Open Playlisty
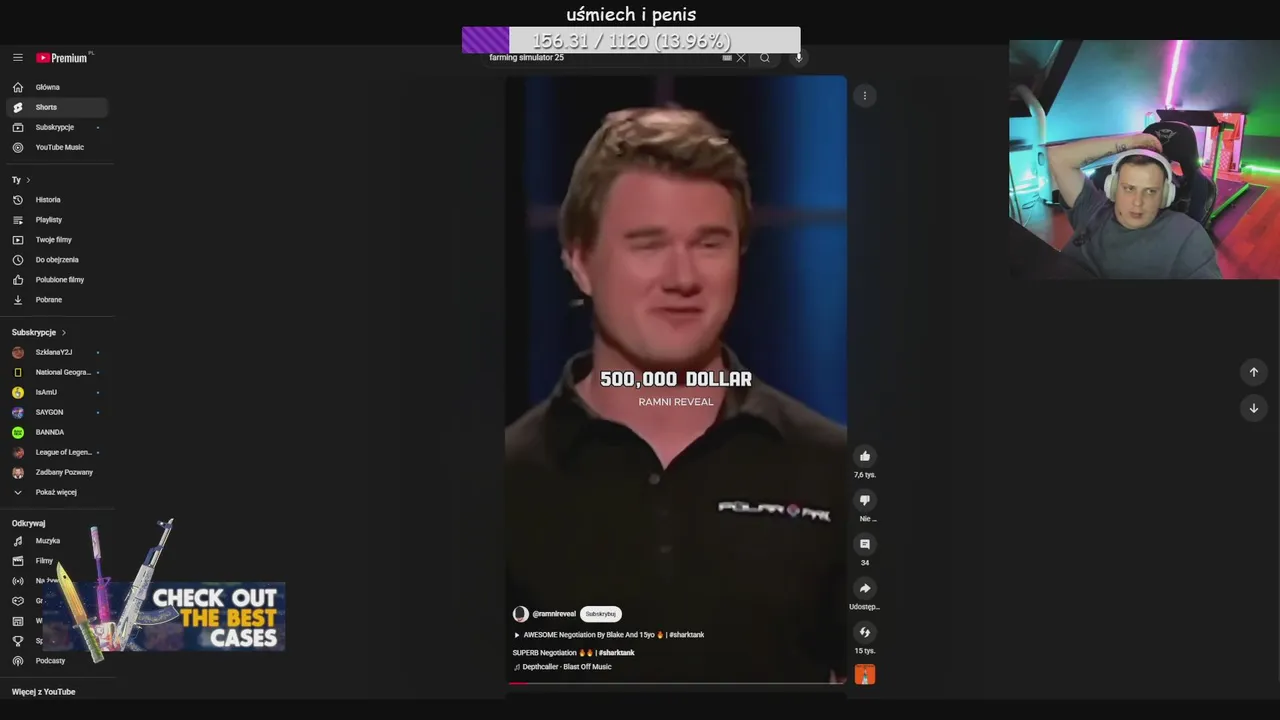The width and height of the screenshot is (1280, 720). click(x=56, y=220)
